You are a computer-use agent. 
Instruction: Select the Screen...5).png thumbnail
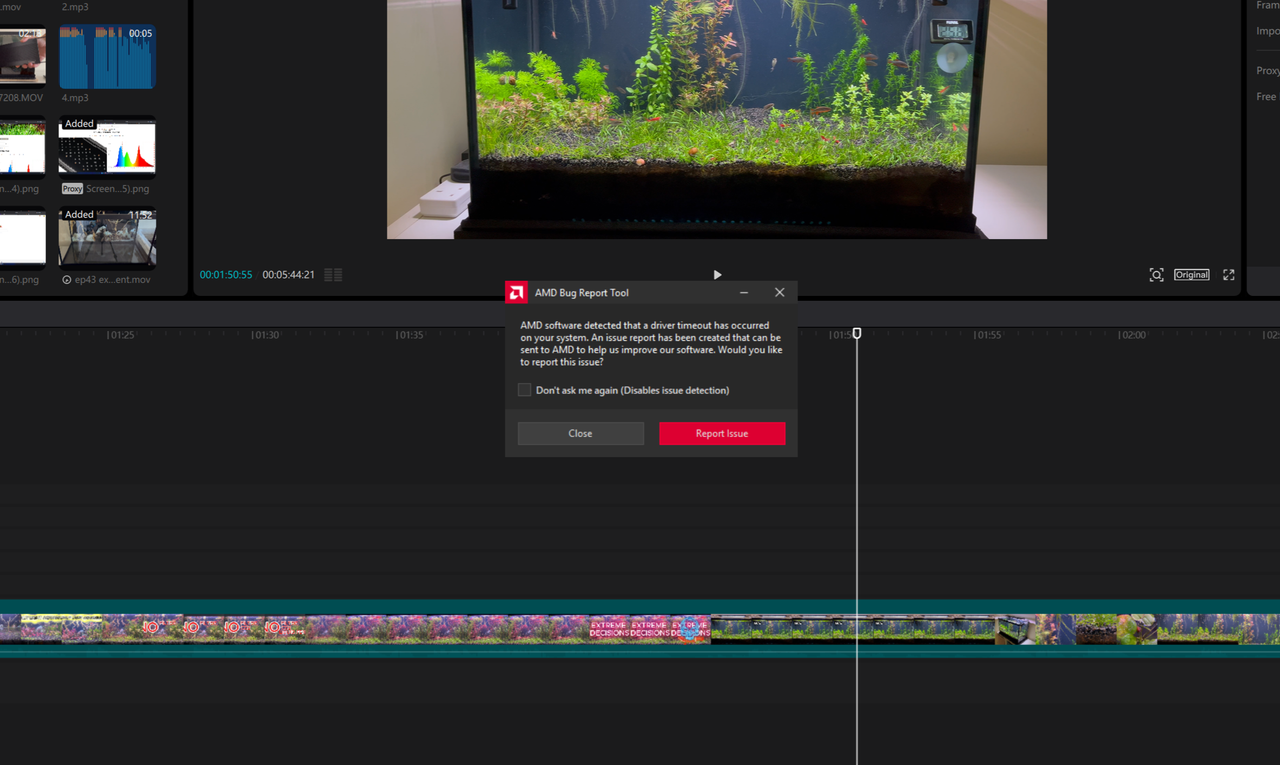point(107,147)
